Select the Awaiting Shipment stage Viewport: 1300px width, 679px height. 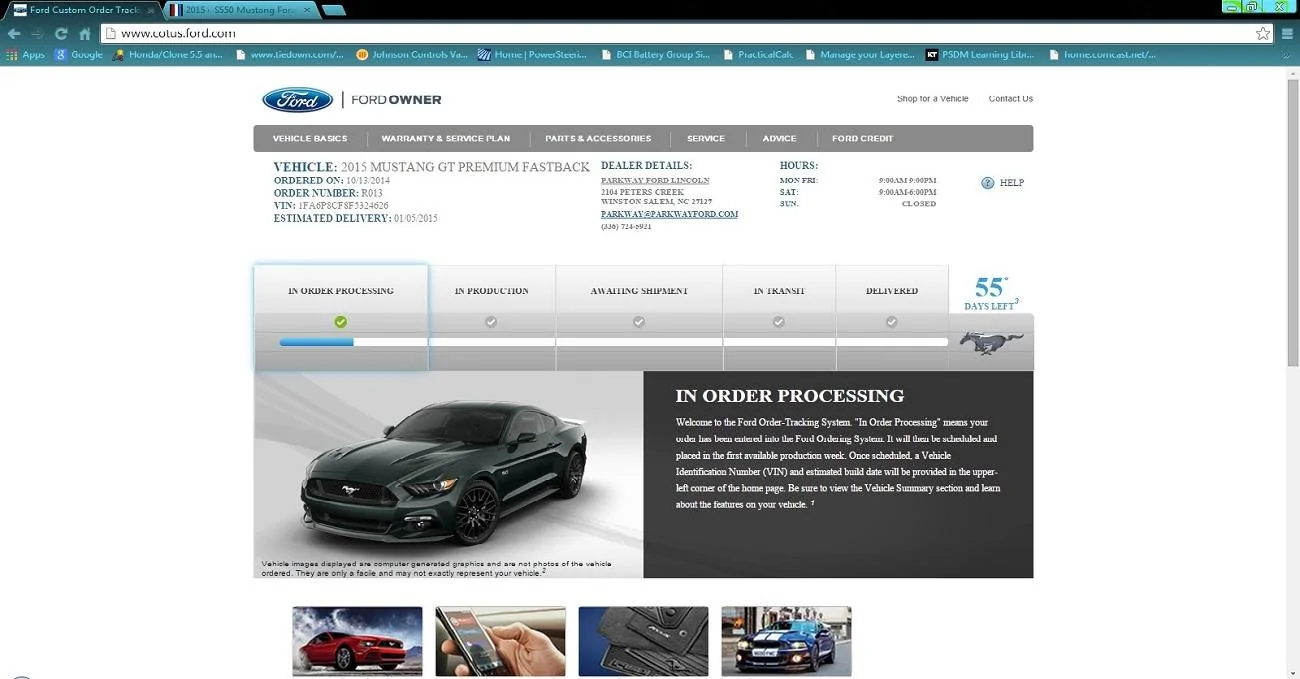click(639, 318)
